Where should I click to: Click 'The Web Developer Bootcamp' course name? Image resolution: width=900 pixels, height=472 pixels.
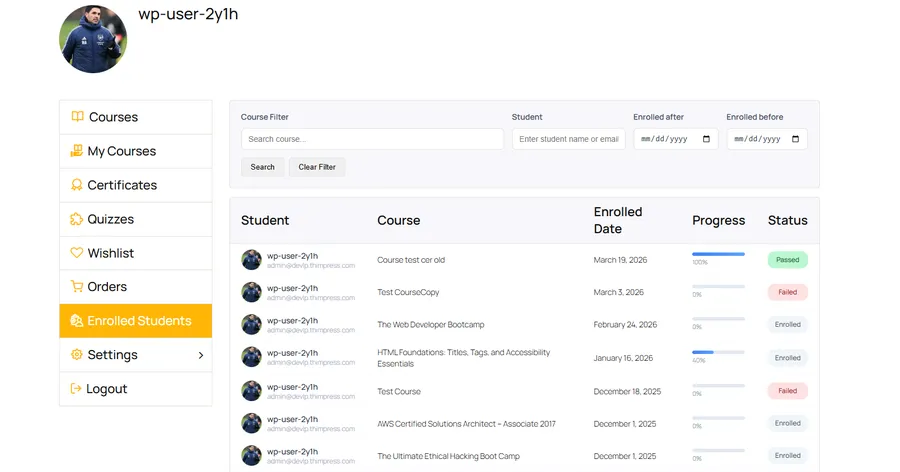[x=430, y=324]
